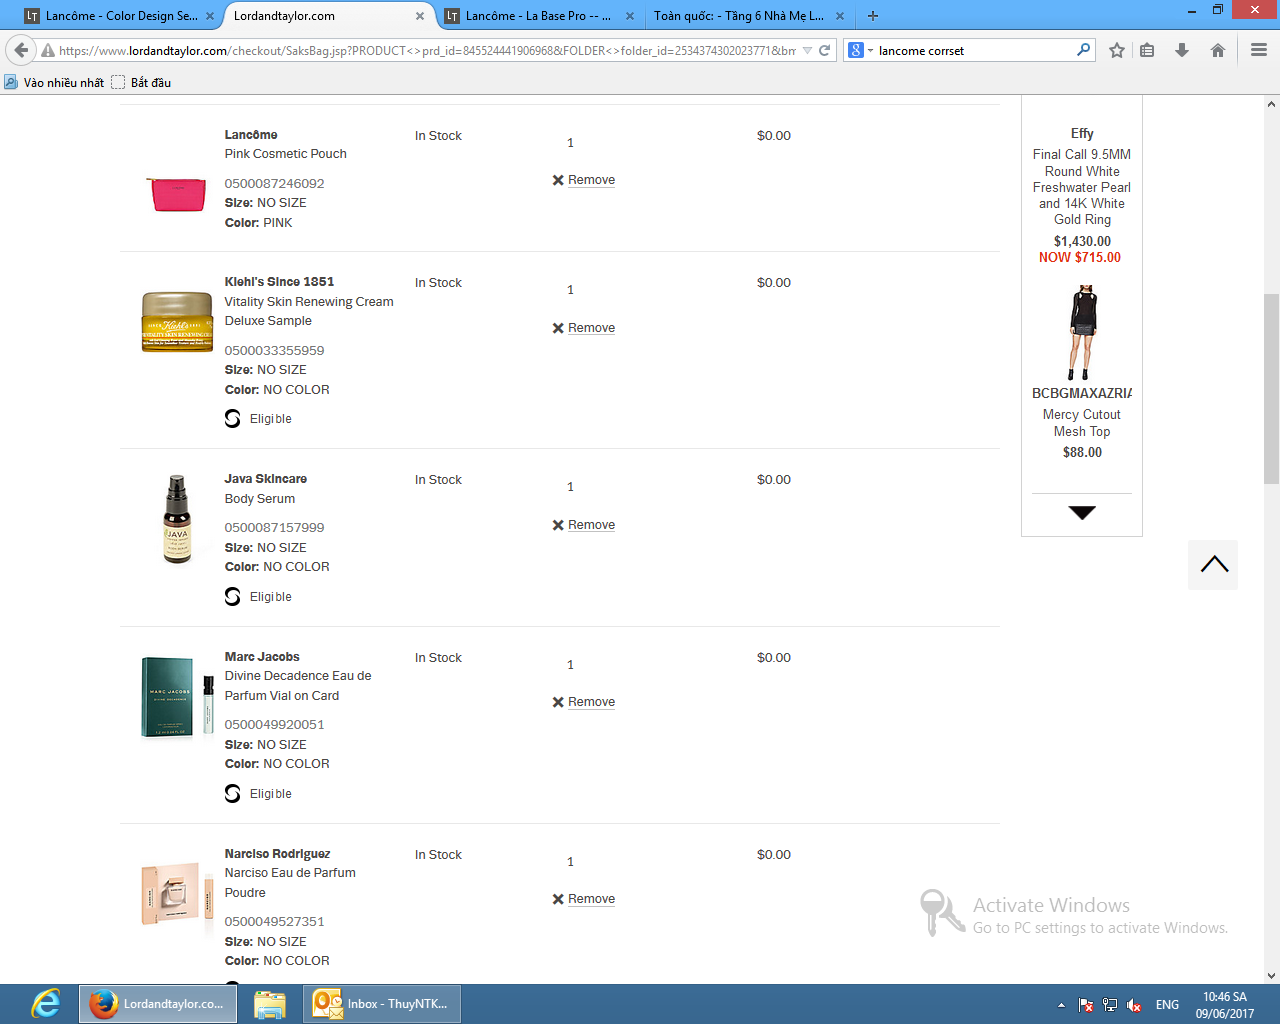Open the downloads arrow icon
Viewport: 1280px width, 1024px height.
coord(1182,50)
